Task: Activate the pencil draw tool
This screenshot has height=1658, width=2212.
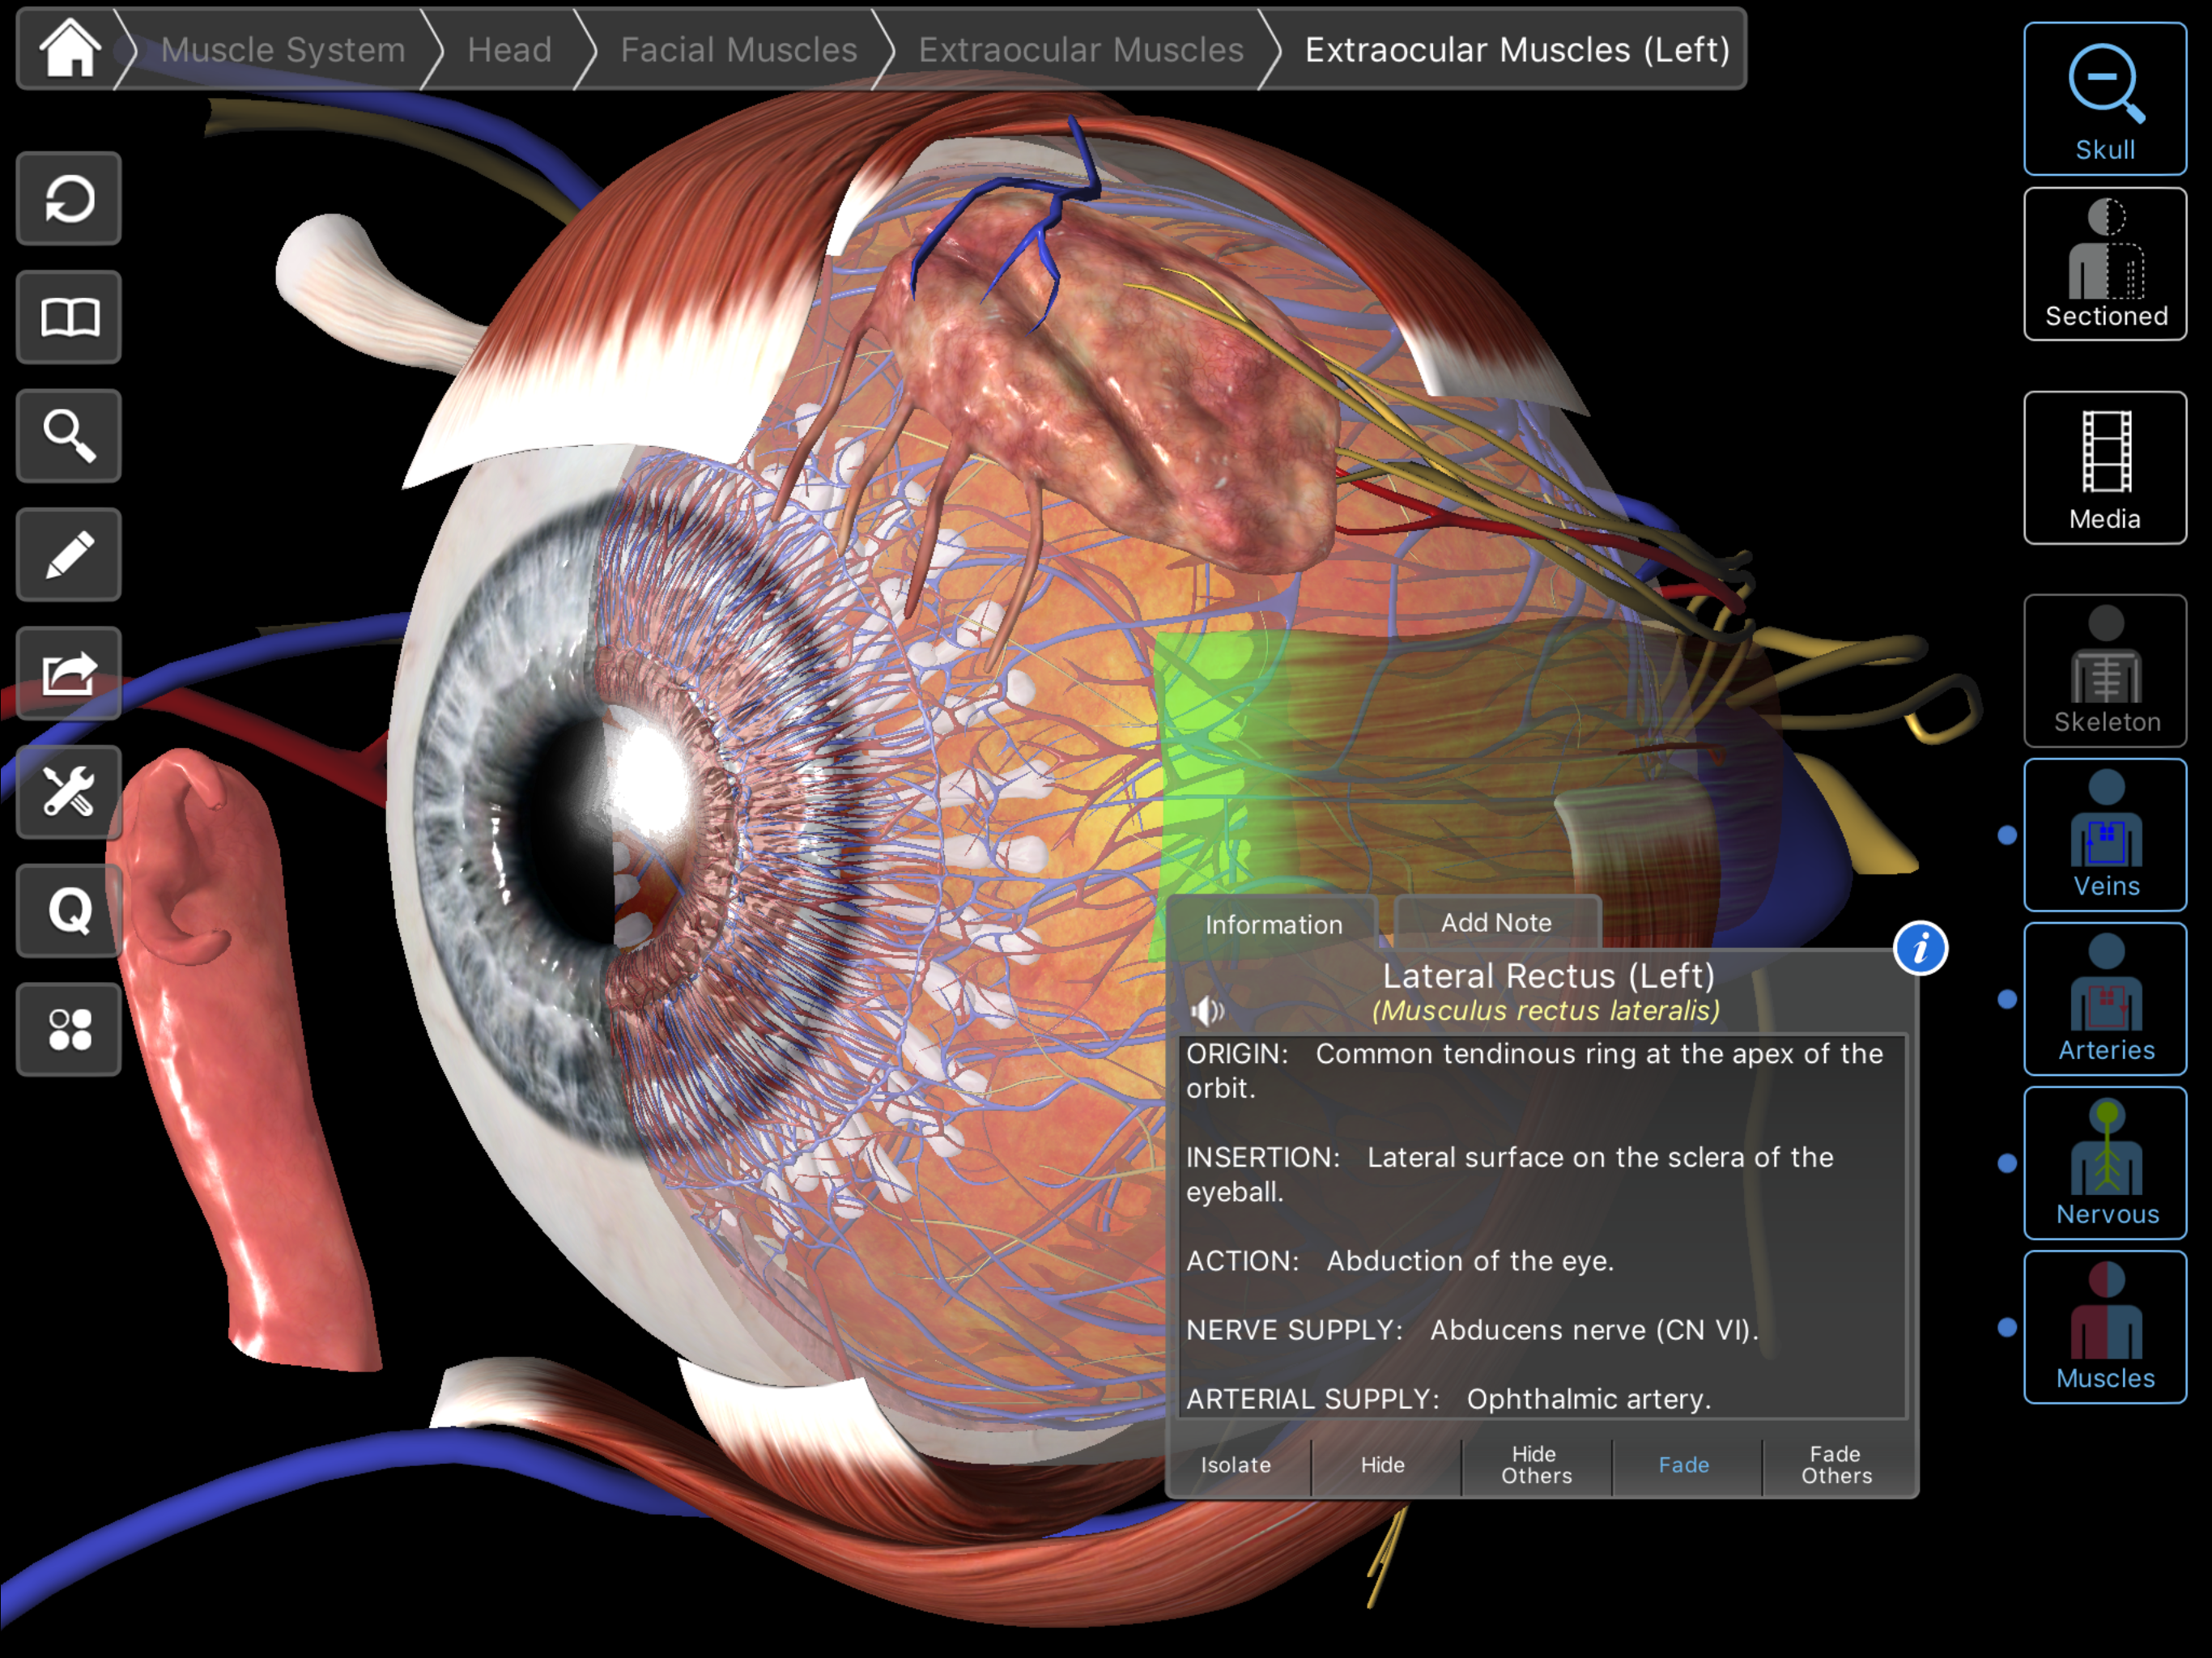Action: point(69,555)
